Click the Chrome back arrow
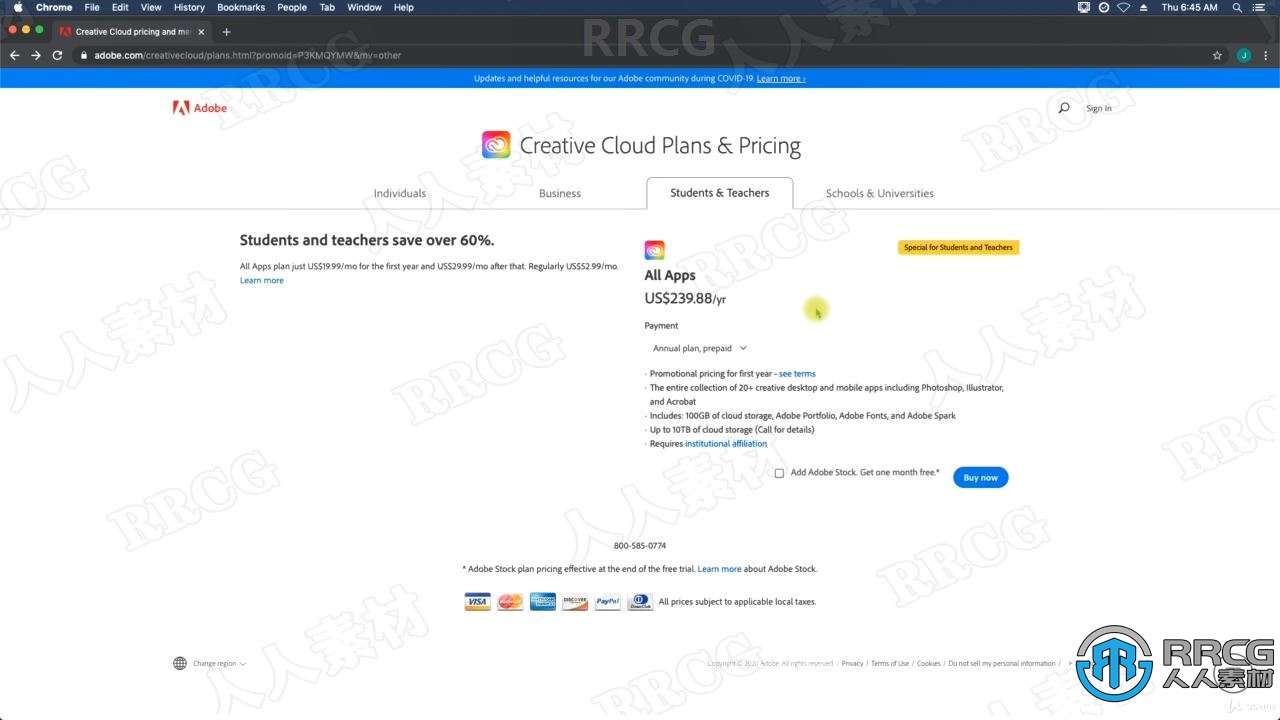The width and height of the screenshot is (1280, 720). tap(14, 55)
